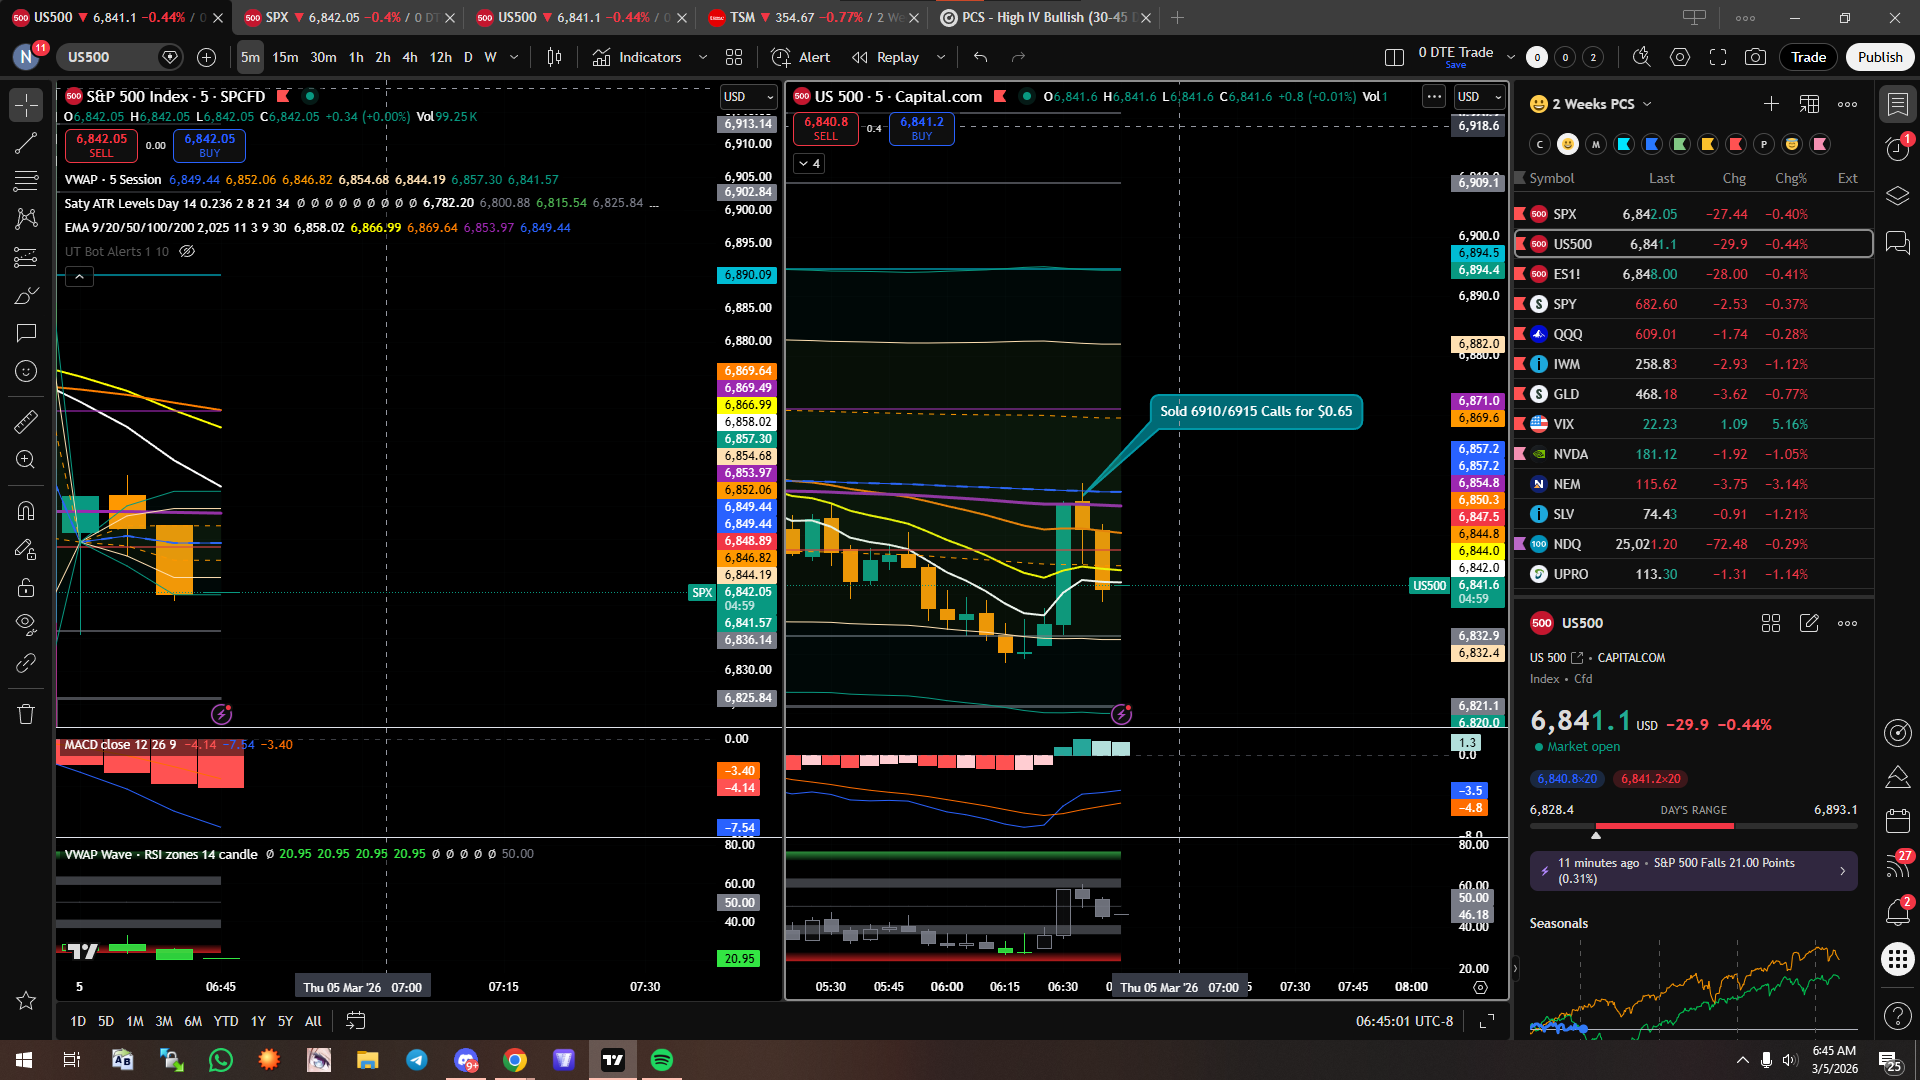
Task: Select the Trend Line drawing tool
Action: 26,143
